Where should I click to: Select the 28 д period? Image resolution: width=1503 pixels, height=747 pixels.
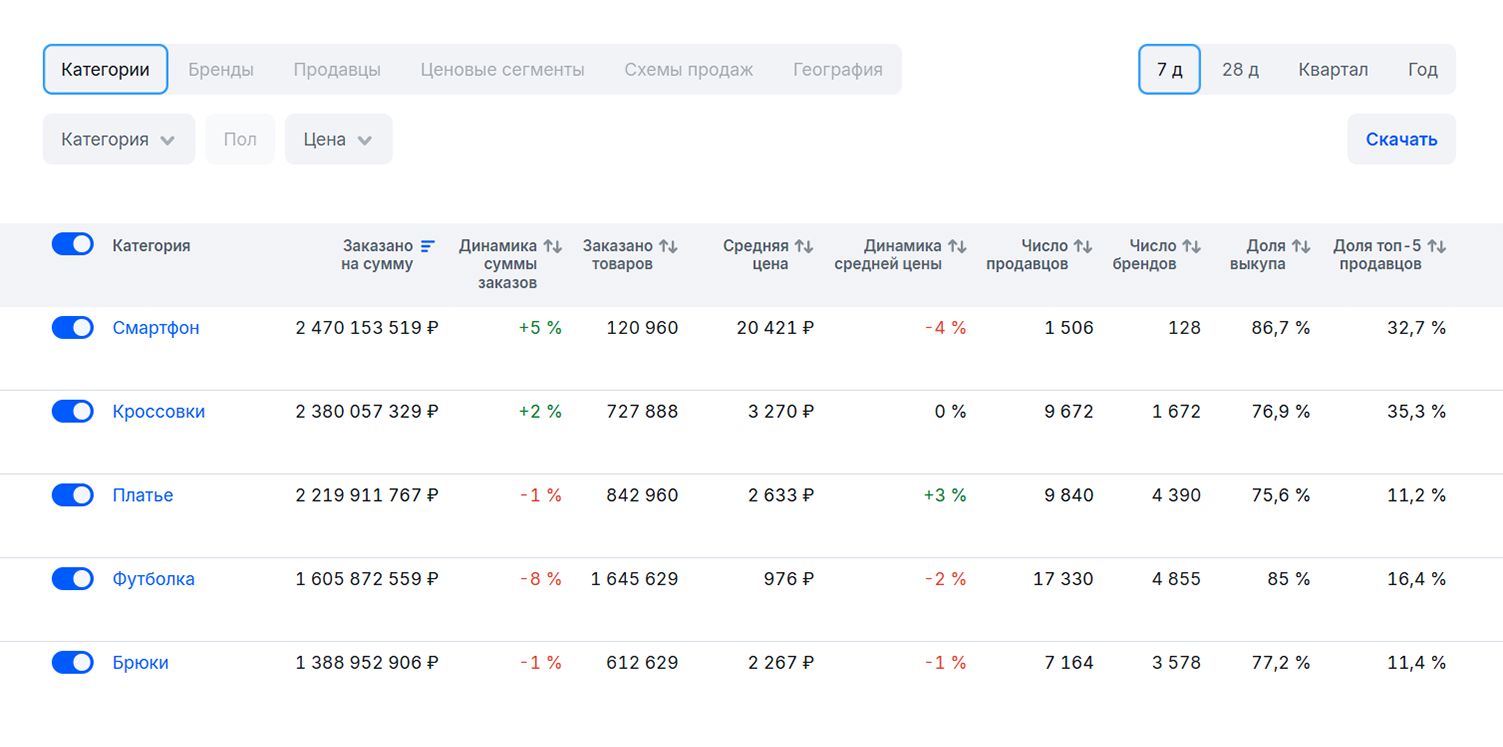[1240, 70]
